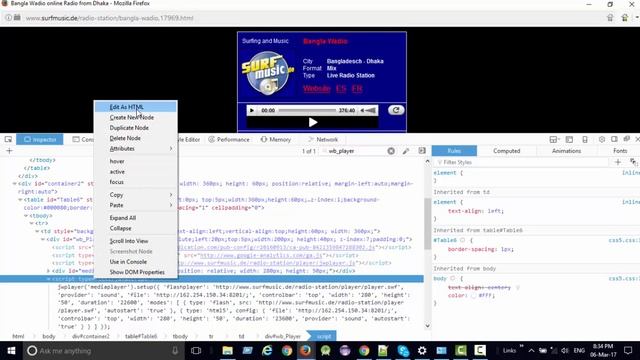This screenshot has width=640, height=360.
Task: Click the Filter Styles input field
Action: point(522,162)
